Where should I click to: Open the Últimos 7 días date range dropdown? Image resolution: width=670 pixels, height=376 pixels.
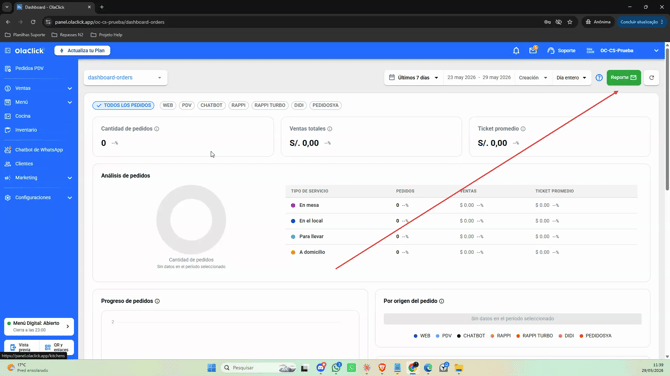coord(414,78)
